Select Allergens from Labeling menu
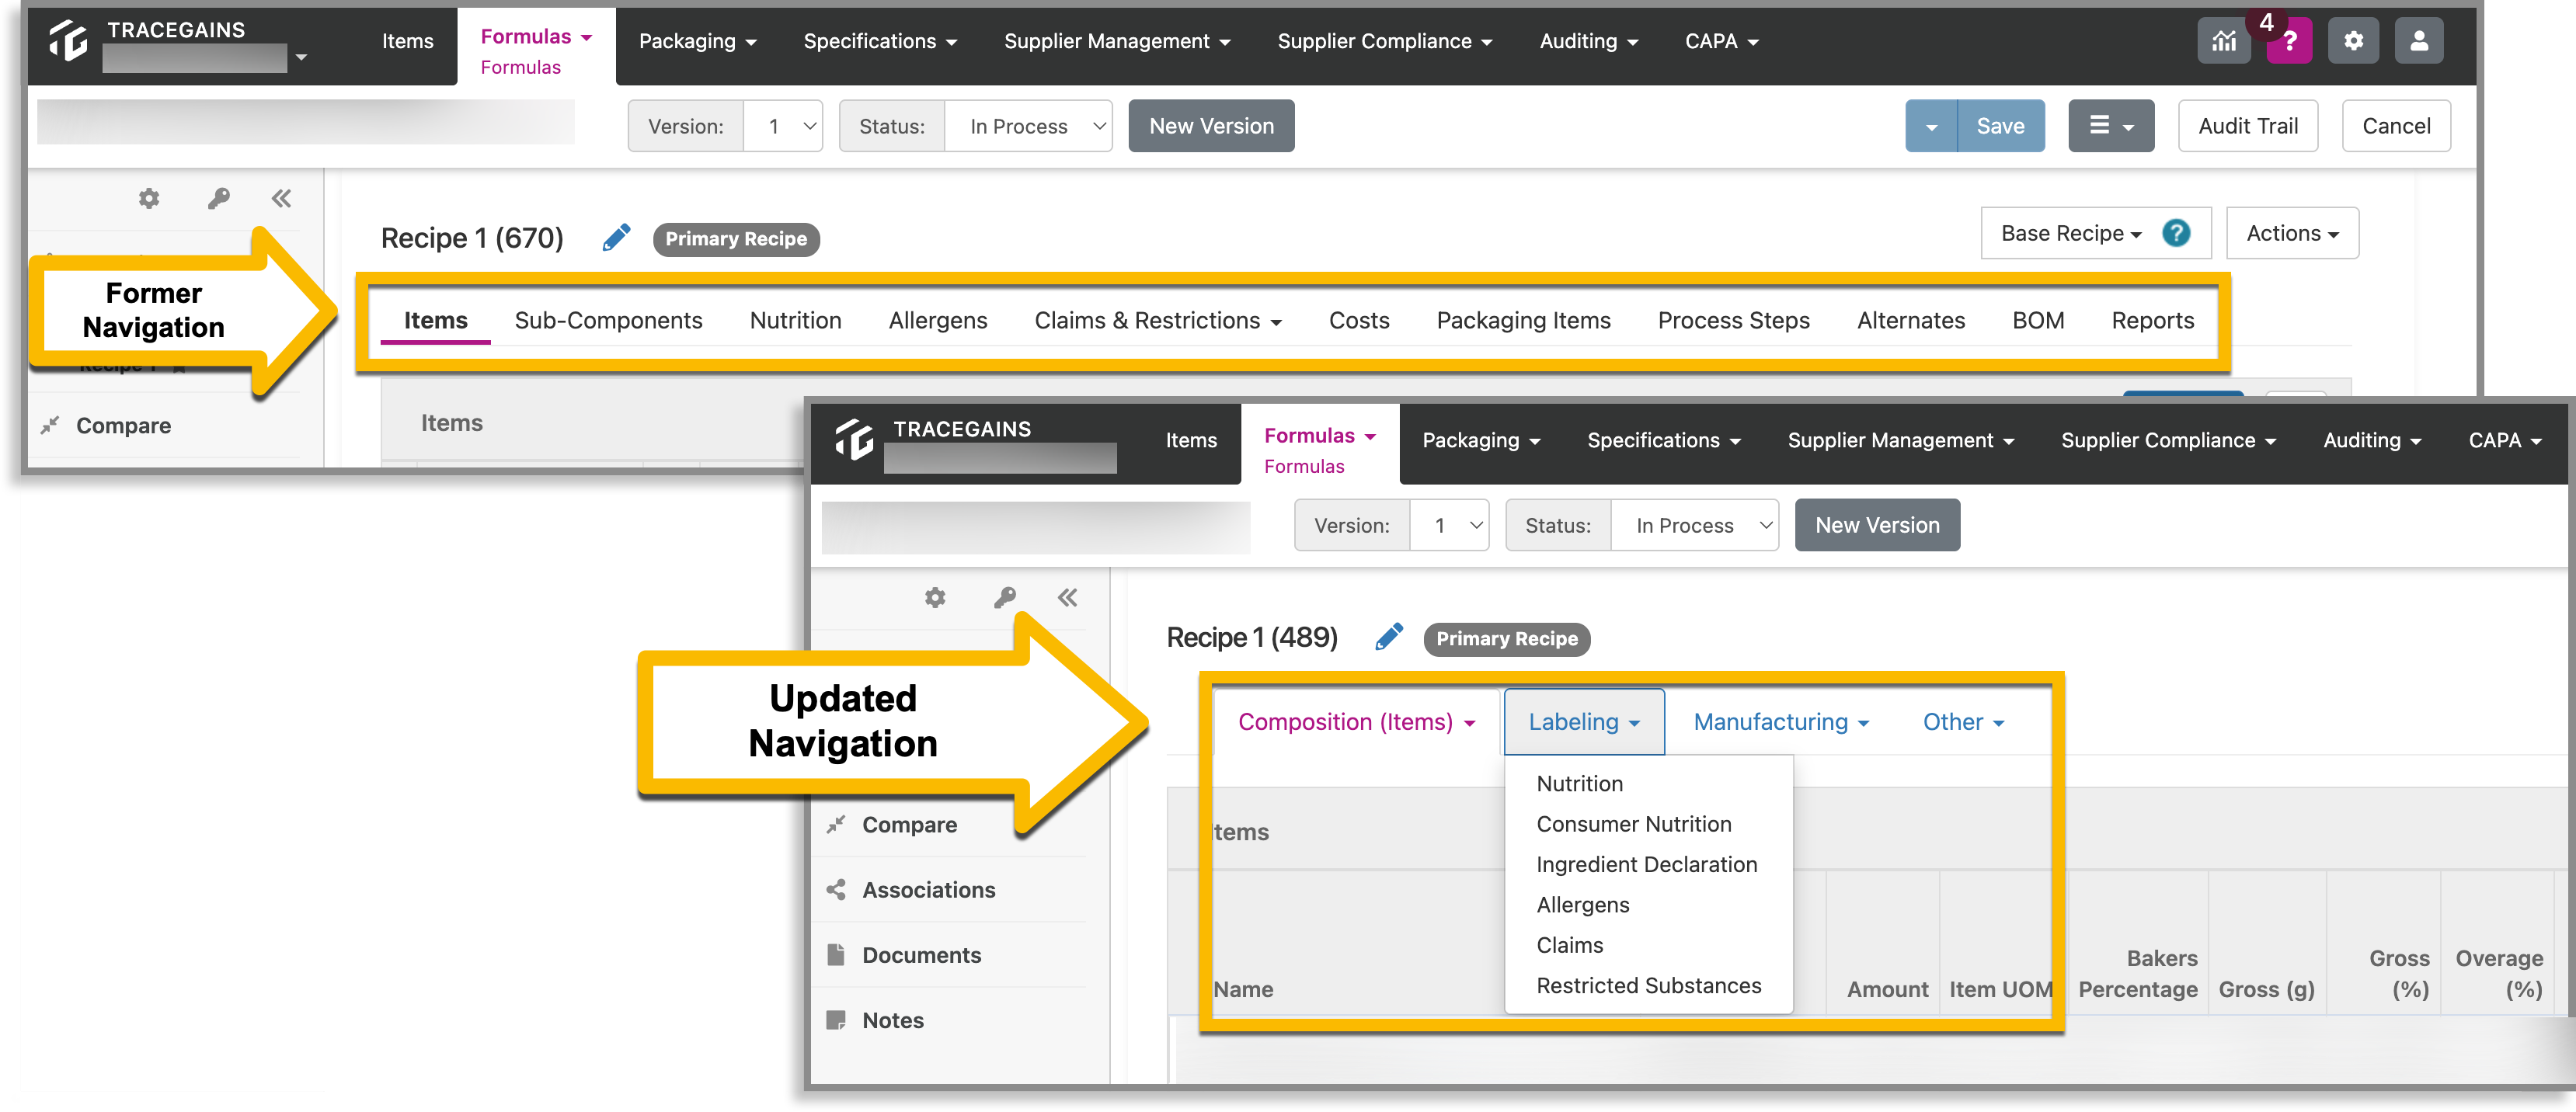 point(1582,904)
